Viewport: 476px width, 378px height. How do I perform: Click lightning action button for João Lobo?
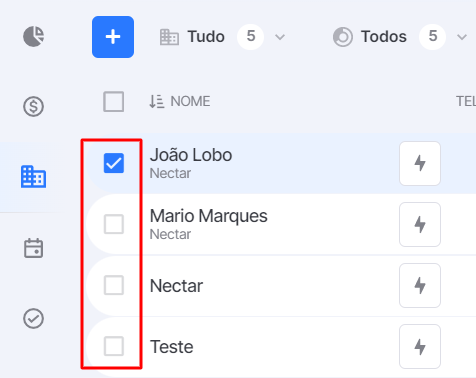pyautogui.click(x=420, y=163)
